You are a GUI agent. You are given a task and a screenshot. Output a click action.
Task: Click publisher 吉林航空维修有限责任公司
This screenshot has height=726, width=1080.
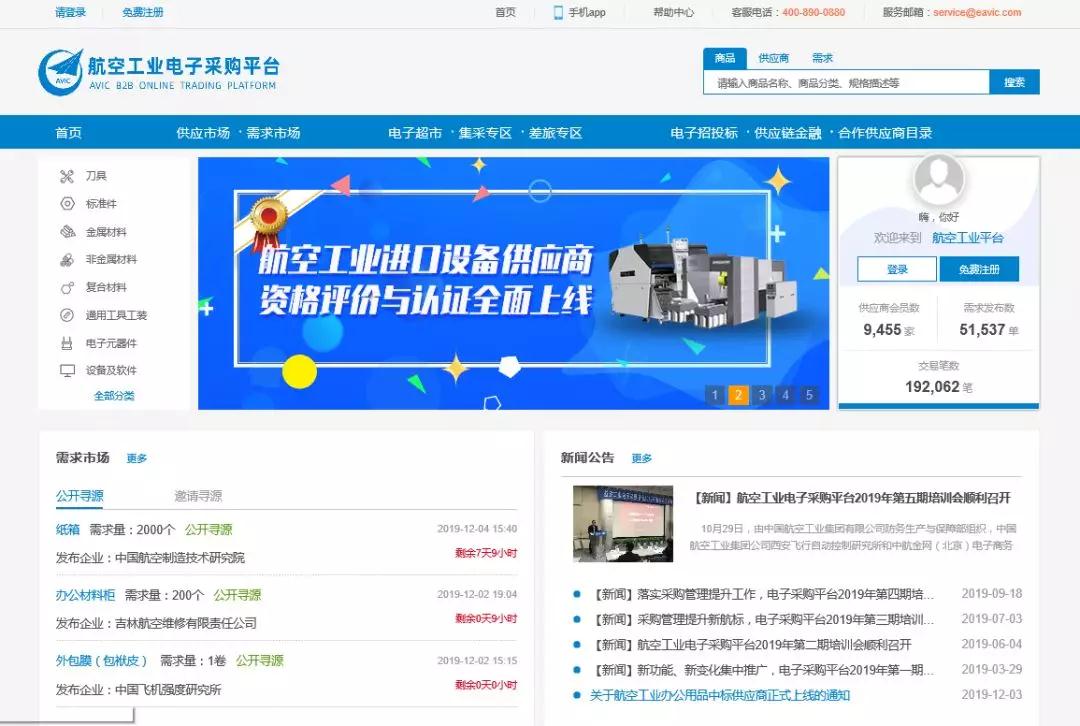(x=186, y=623)
